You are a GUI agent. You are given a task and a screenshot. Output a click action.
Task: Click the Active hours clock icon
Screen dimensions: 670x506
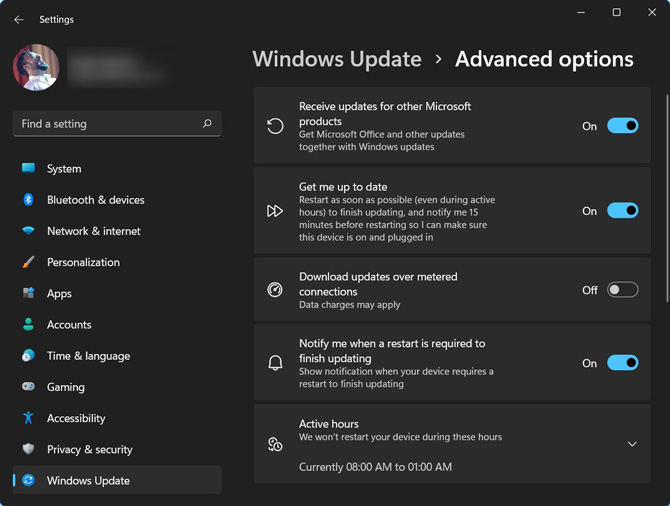click(275, 444)
